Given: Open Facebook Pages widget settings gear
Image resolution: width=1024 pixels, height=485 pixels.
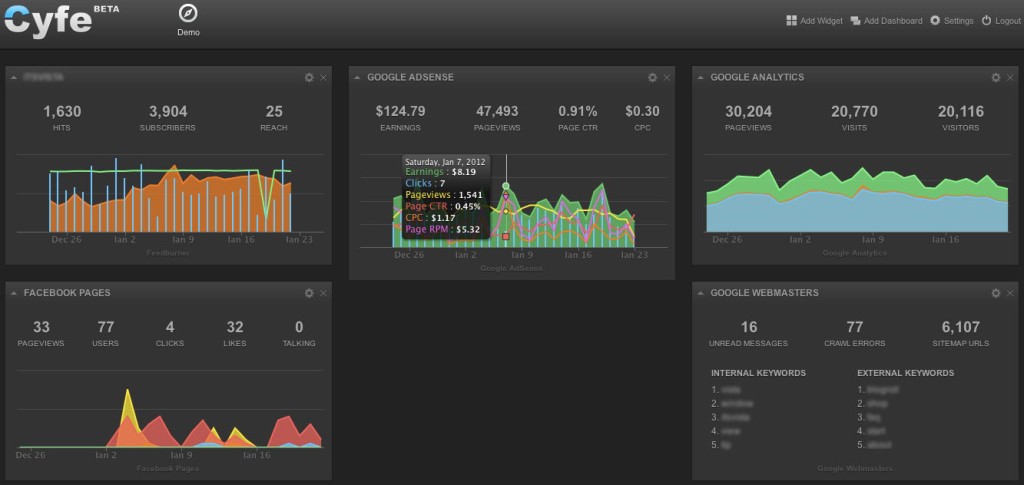Looking at the screenshot, I should 309,294.
